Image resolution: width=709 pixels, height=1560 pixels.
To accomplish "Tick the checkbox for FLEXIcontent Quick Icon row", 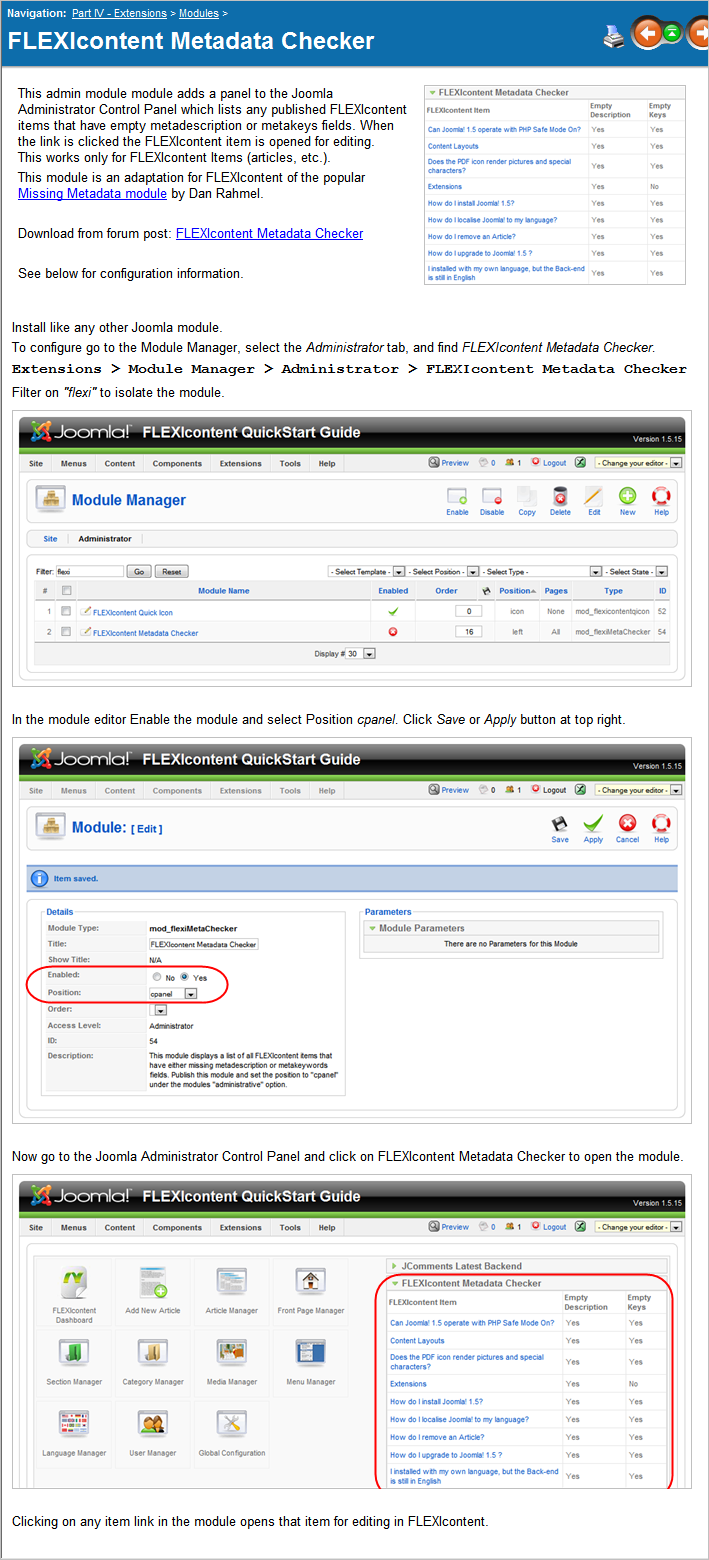I will [x=66, y=610].
